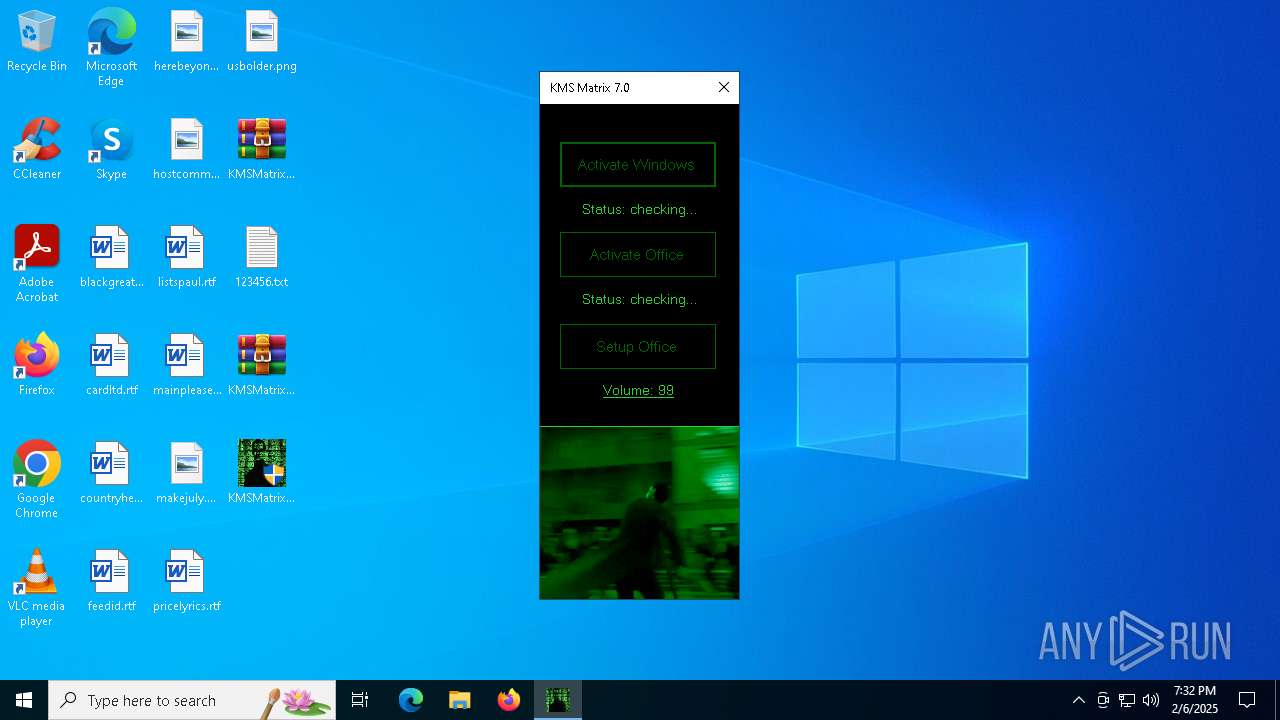1280x720 pixels.
Task: Open File Explorer from the taskbar
Action: click(x=460, y=700)
